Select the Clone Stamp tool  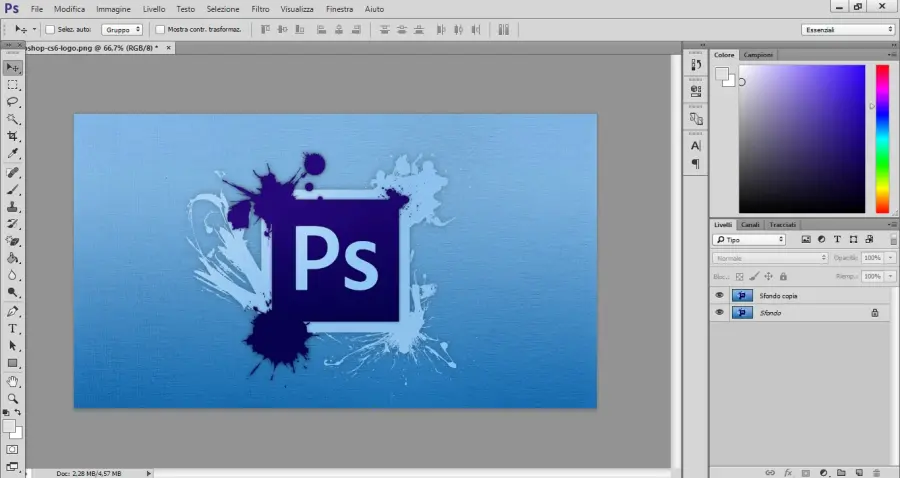13,207
